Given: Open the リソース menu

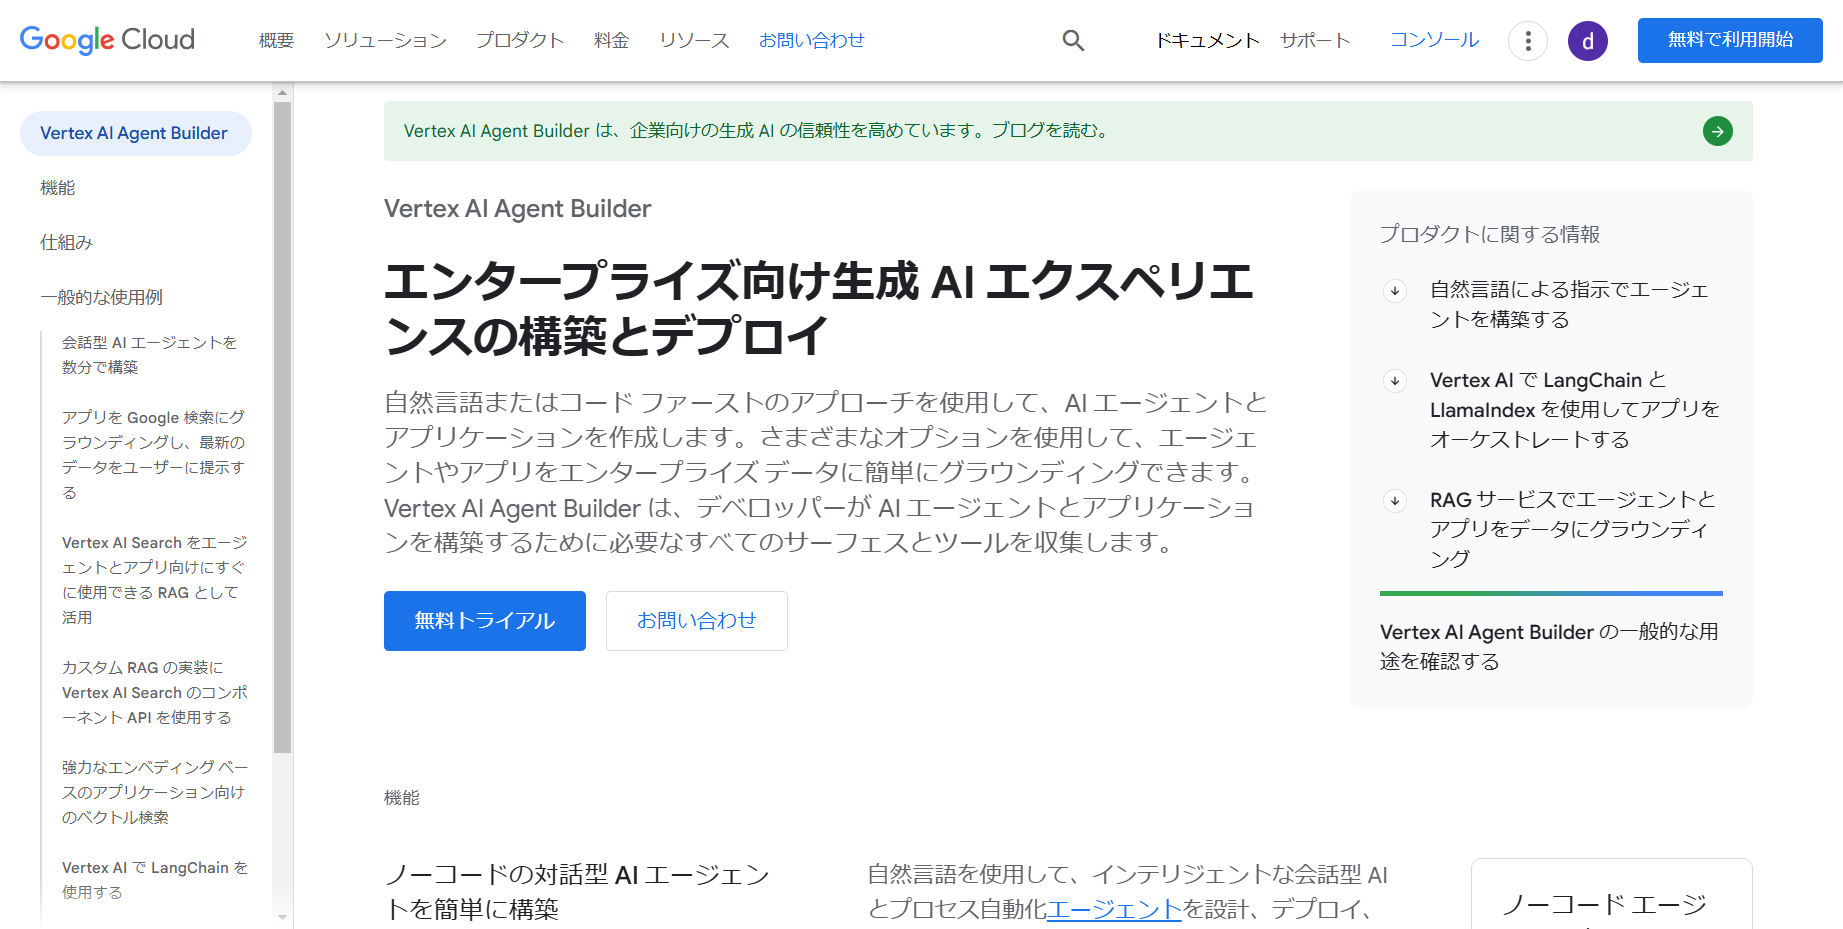Looking at the screenshot, I should 694,40.
